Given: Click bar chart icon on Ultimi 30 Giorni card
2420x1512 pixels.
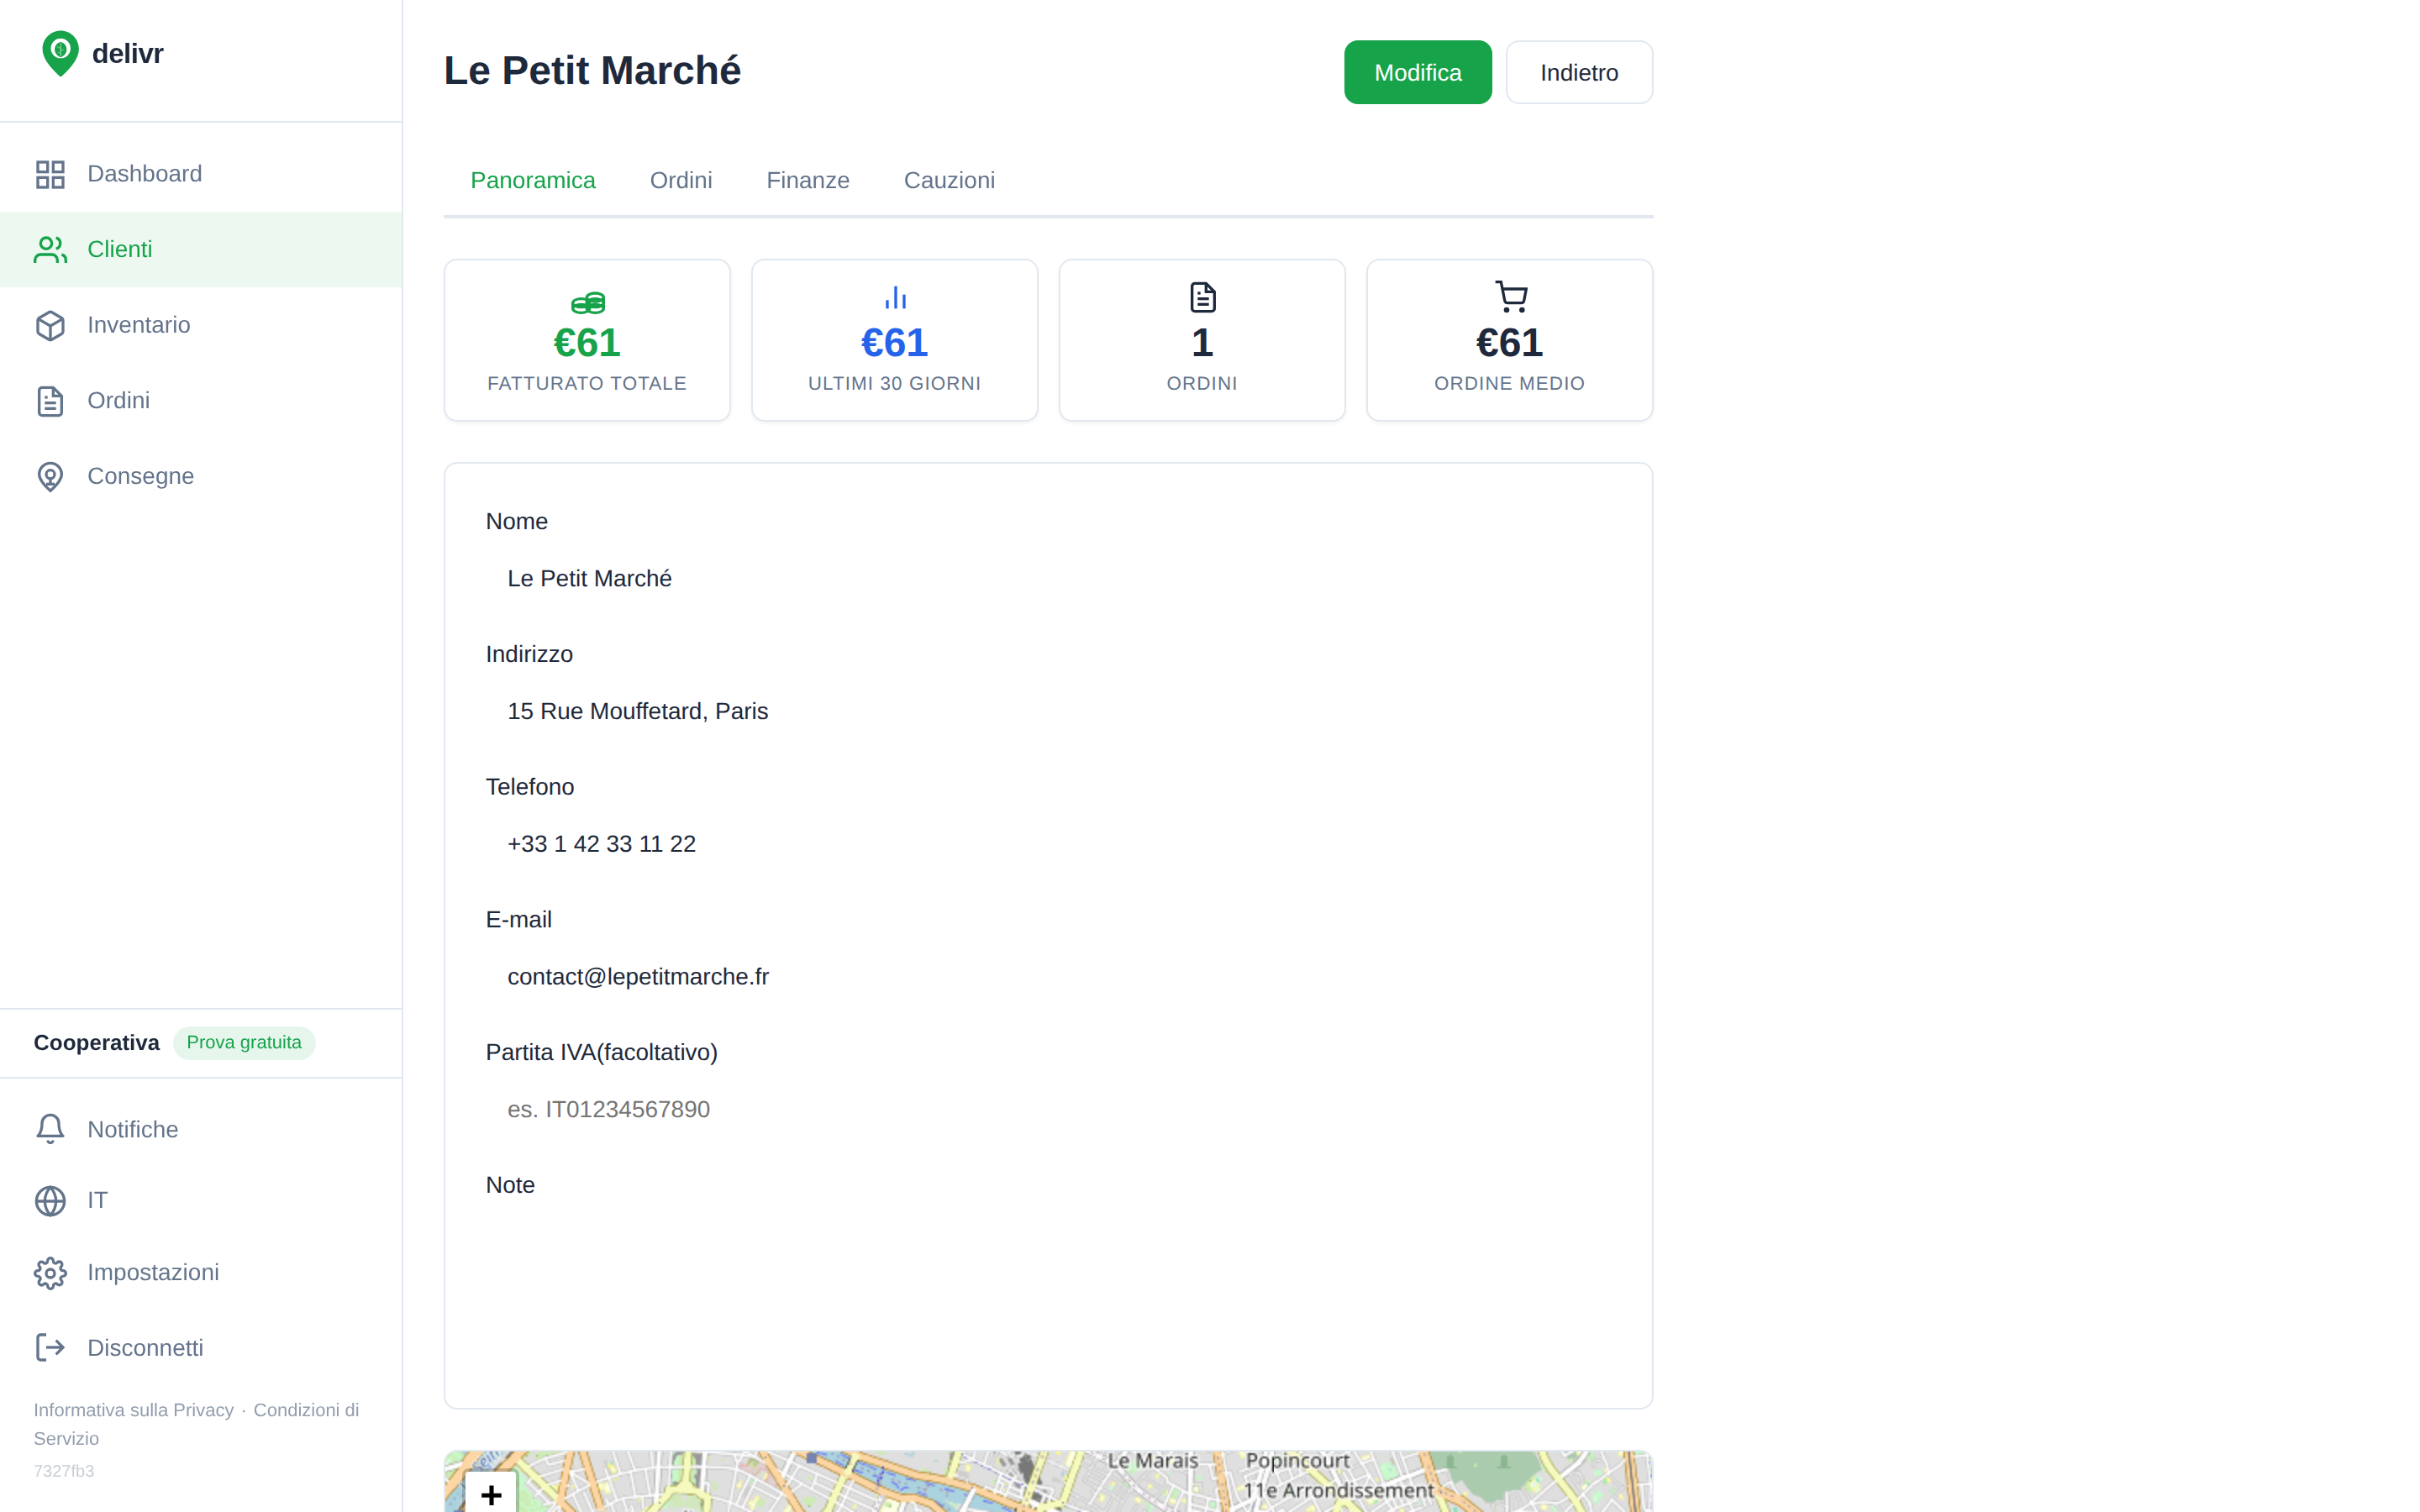Looking at the screenshot, I should [x=895, y=297].
